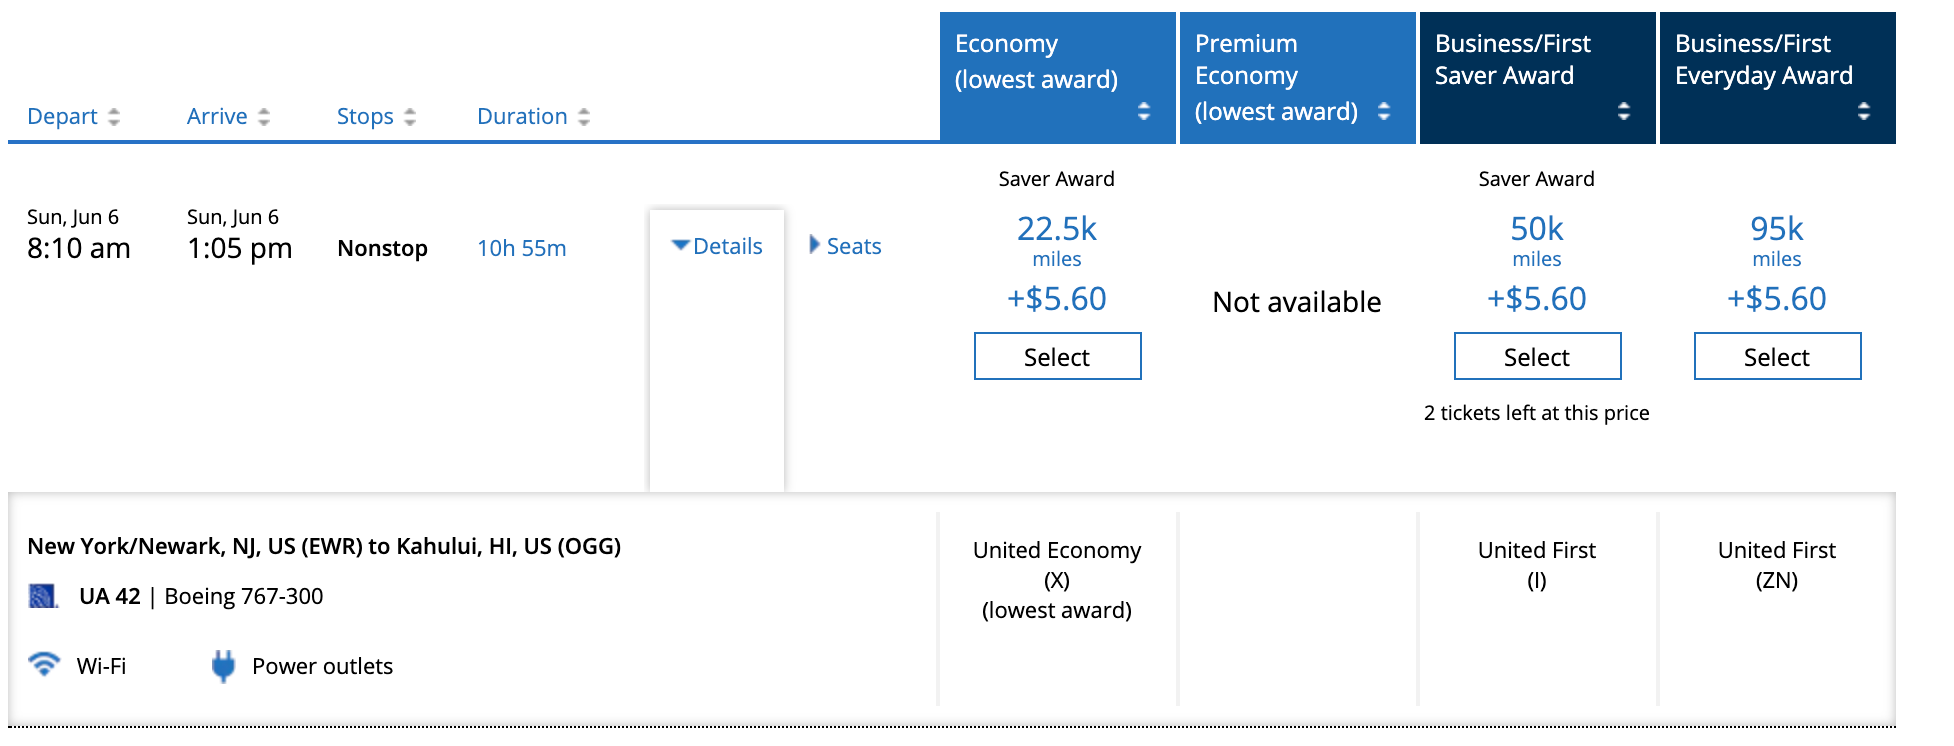Viewport: 1954px width, 746px height.
Task: Select the 50k miles Saver fare
Action: point(1537,356)
